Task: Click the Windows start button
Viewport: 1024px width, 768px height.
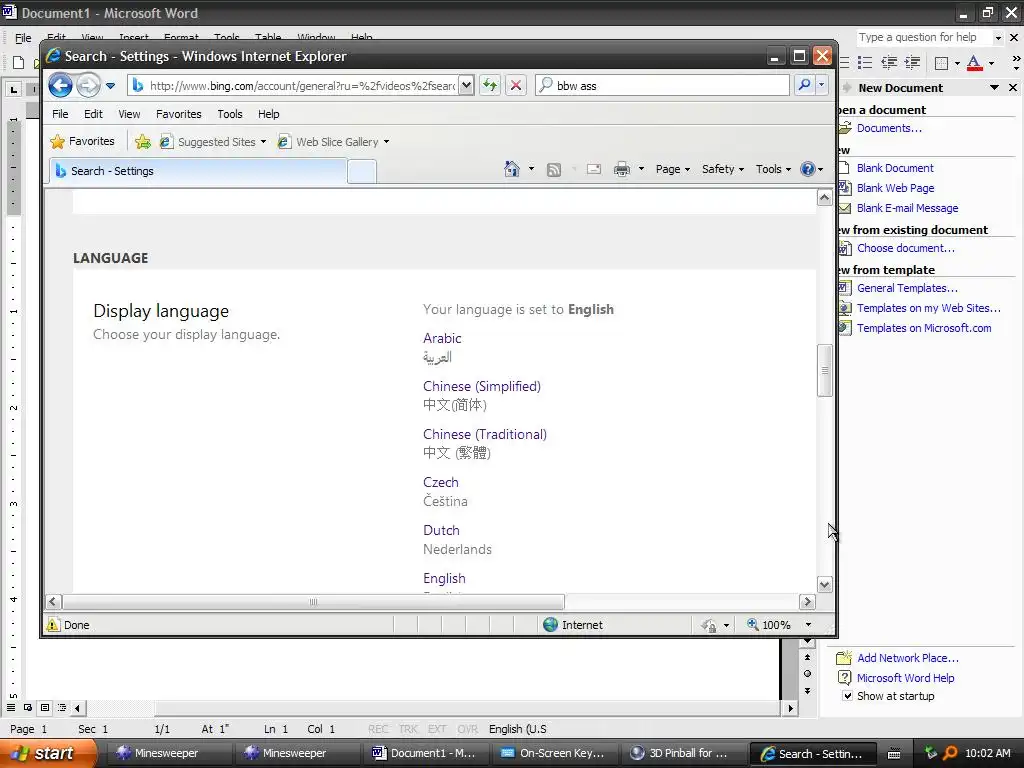Action: pyautogui.click(x=47, y=753)
